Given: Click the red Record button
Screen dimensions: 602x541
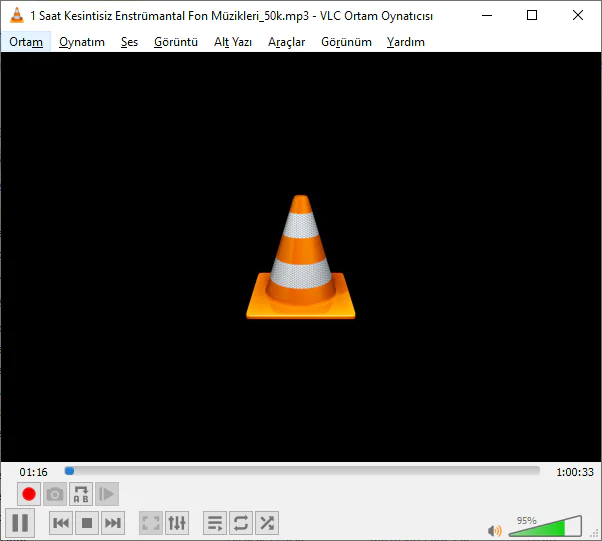Looking at the screenshot, I should coord(29,494).
